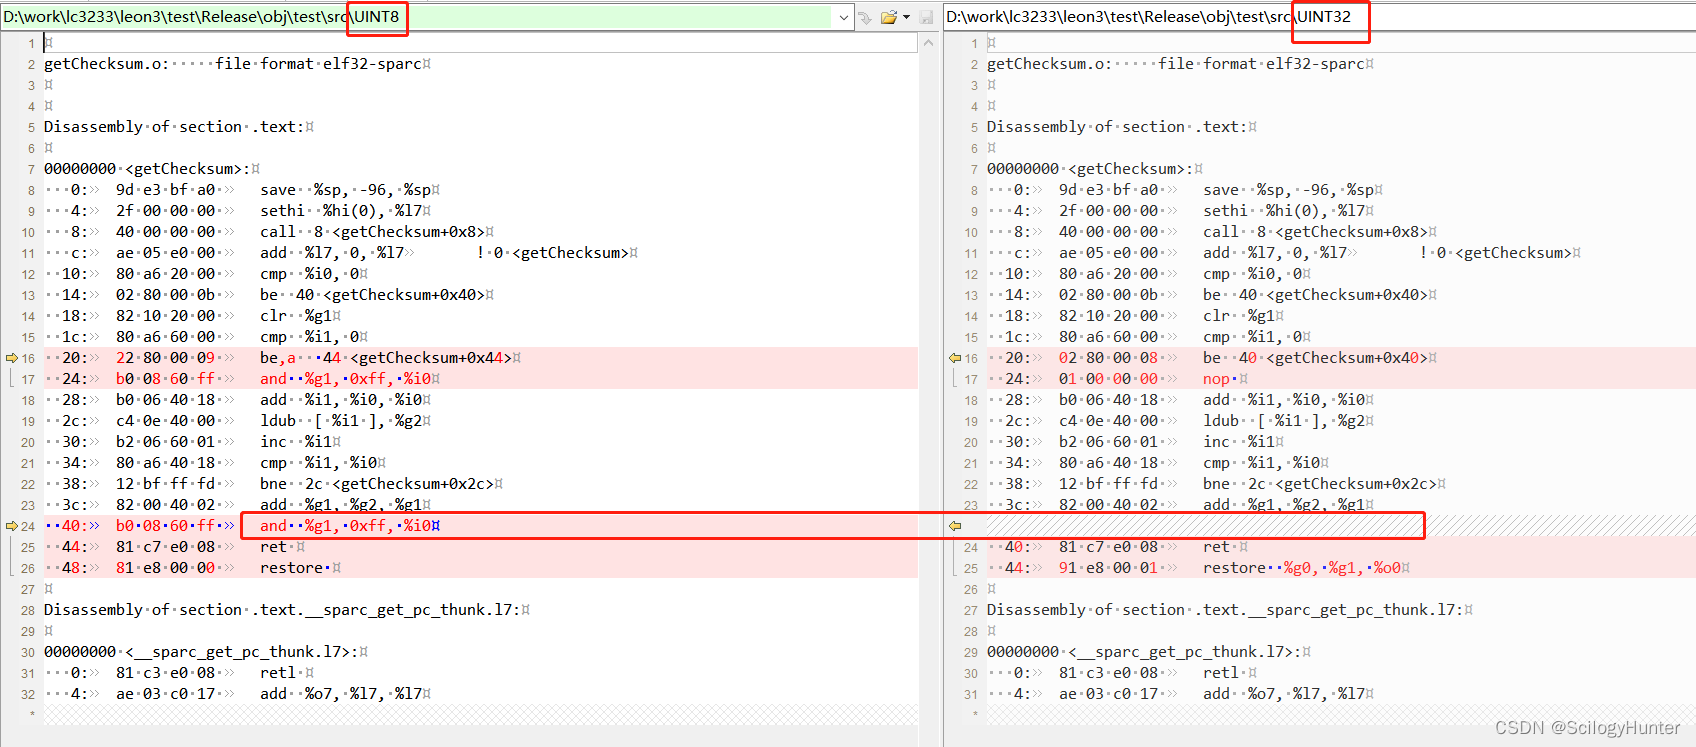The height and width of the screenshot is (747, 1696).
Task: Click left pane line 'getChecksum.o: file format elf32-sparc'
Action: (x=237, y=64)
